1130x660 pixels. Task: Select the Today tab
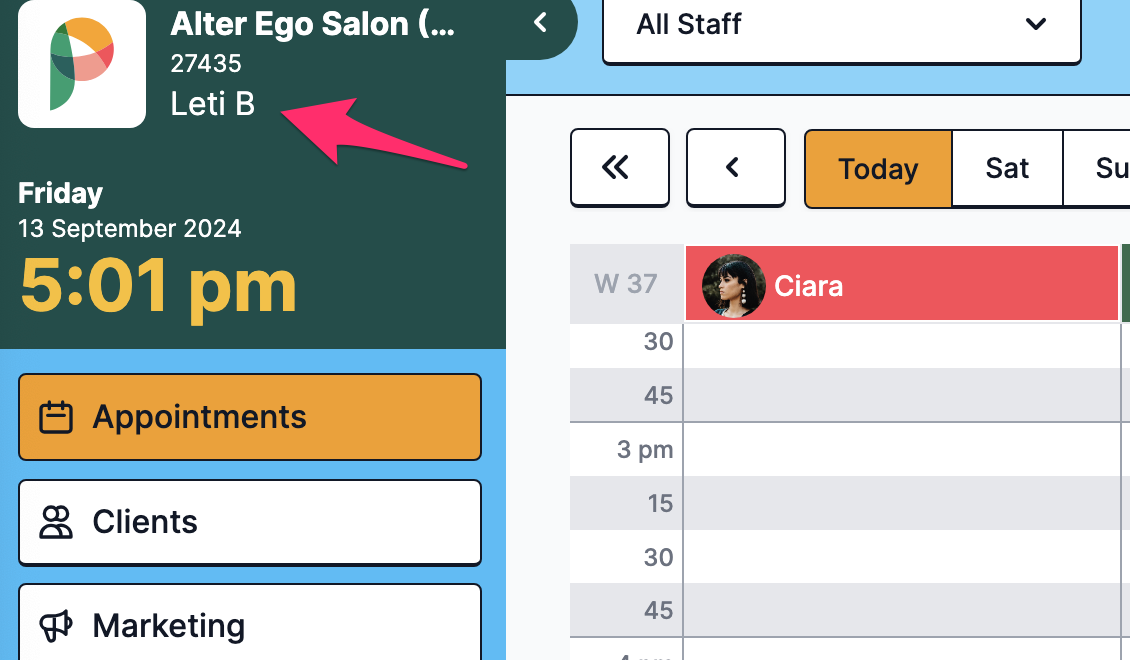tap(878, 169)
